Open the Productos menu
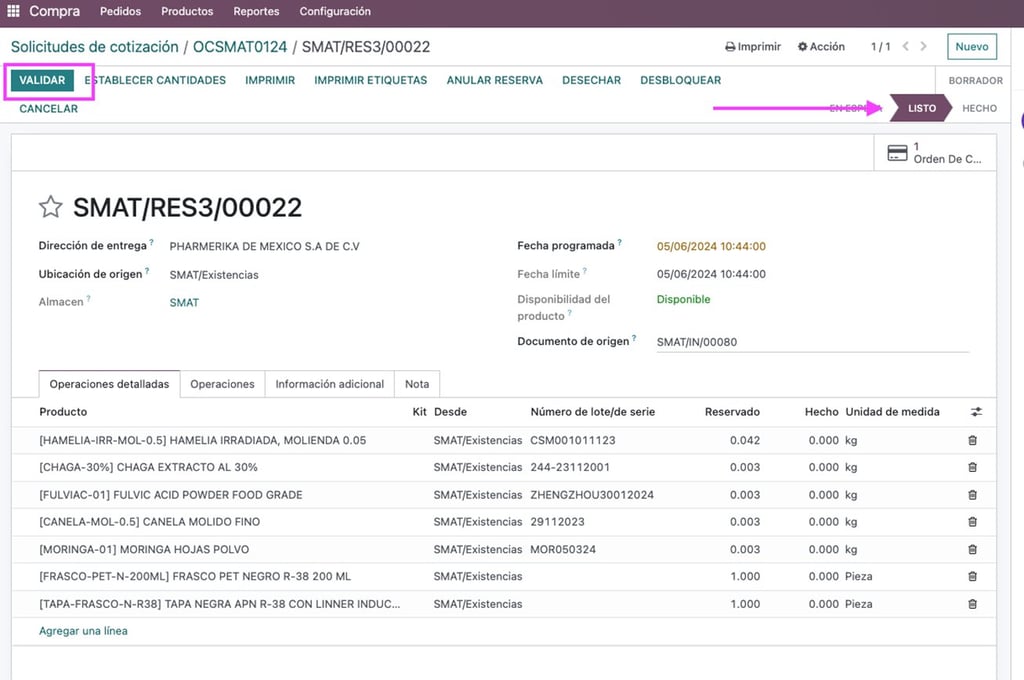 (187, 11)
